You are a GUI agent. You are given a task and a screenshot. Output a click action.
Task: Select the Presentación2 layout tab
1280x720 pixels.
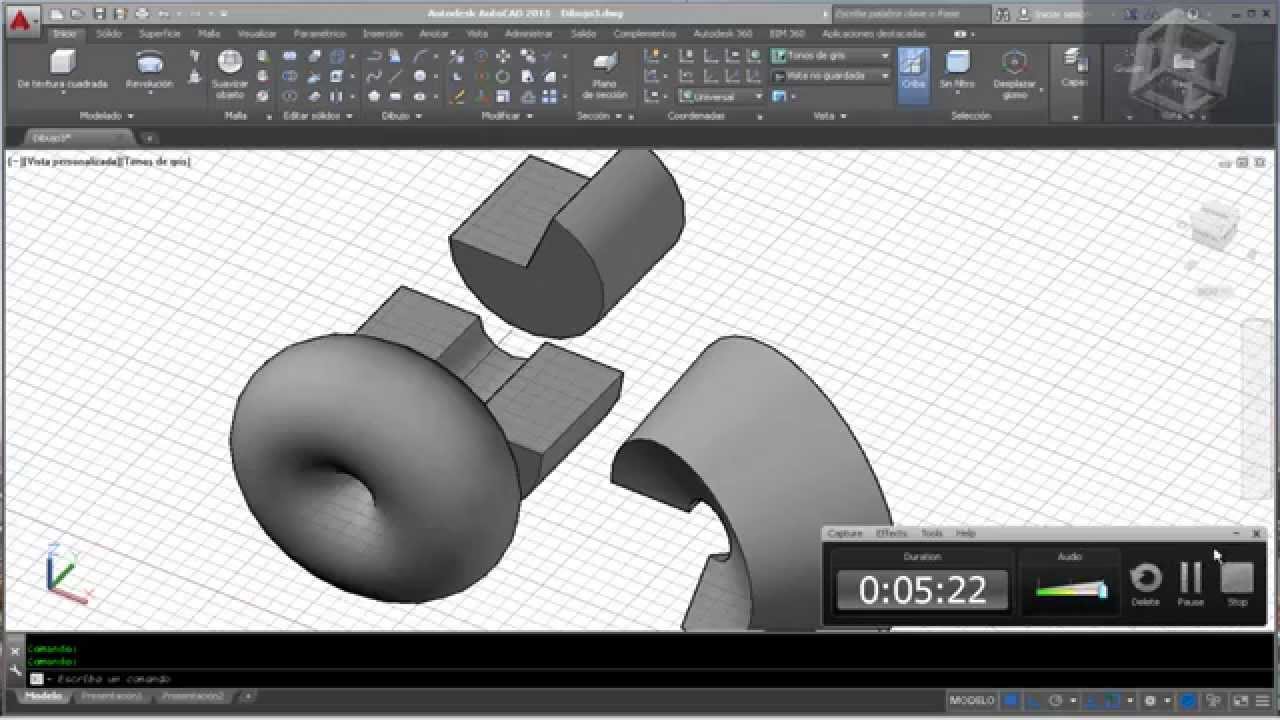[x=193, y=696]
